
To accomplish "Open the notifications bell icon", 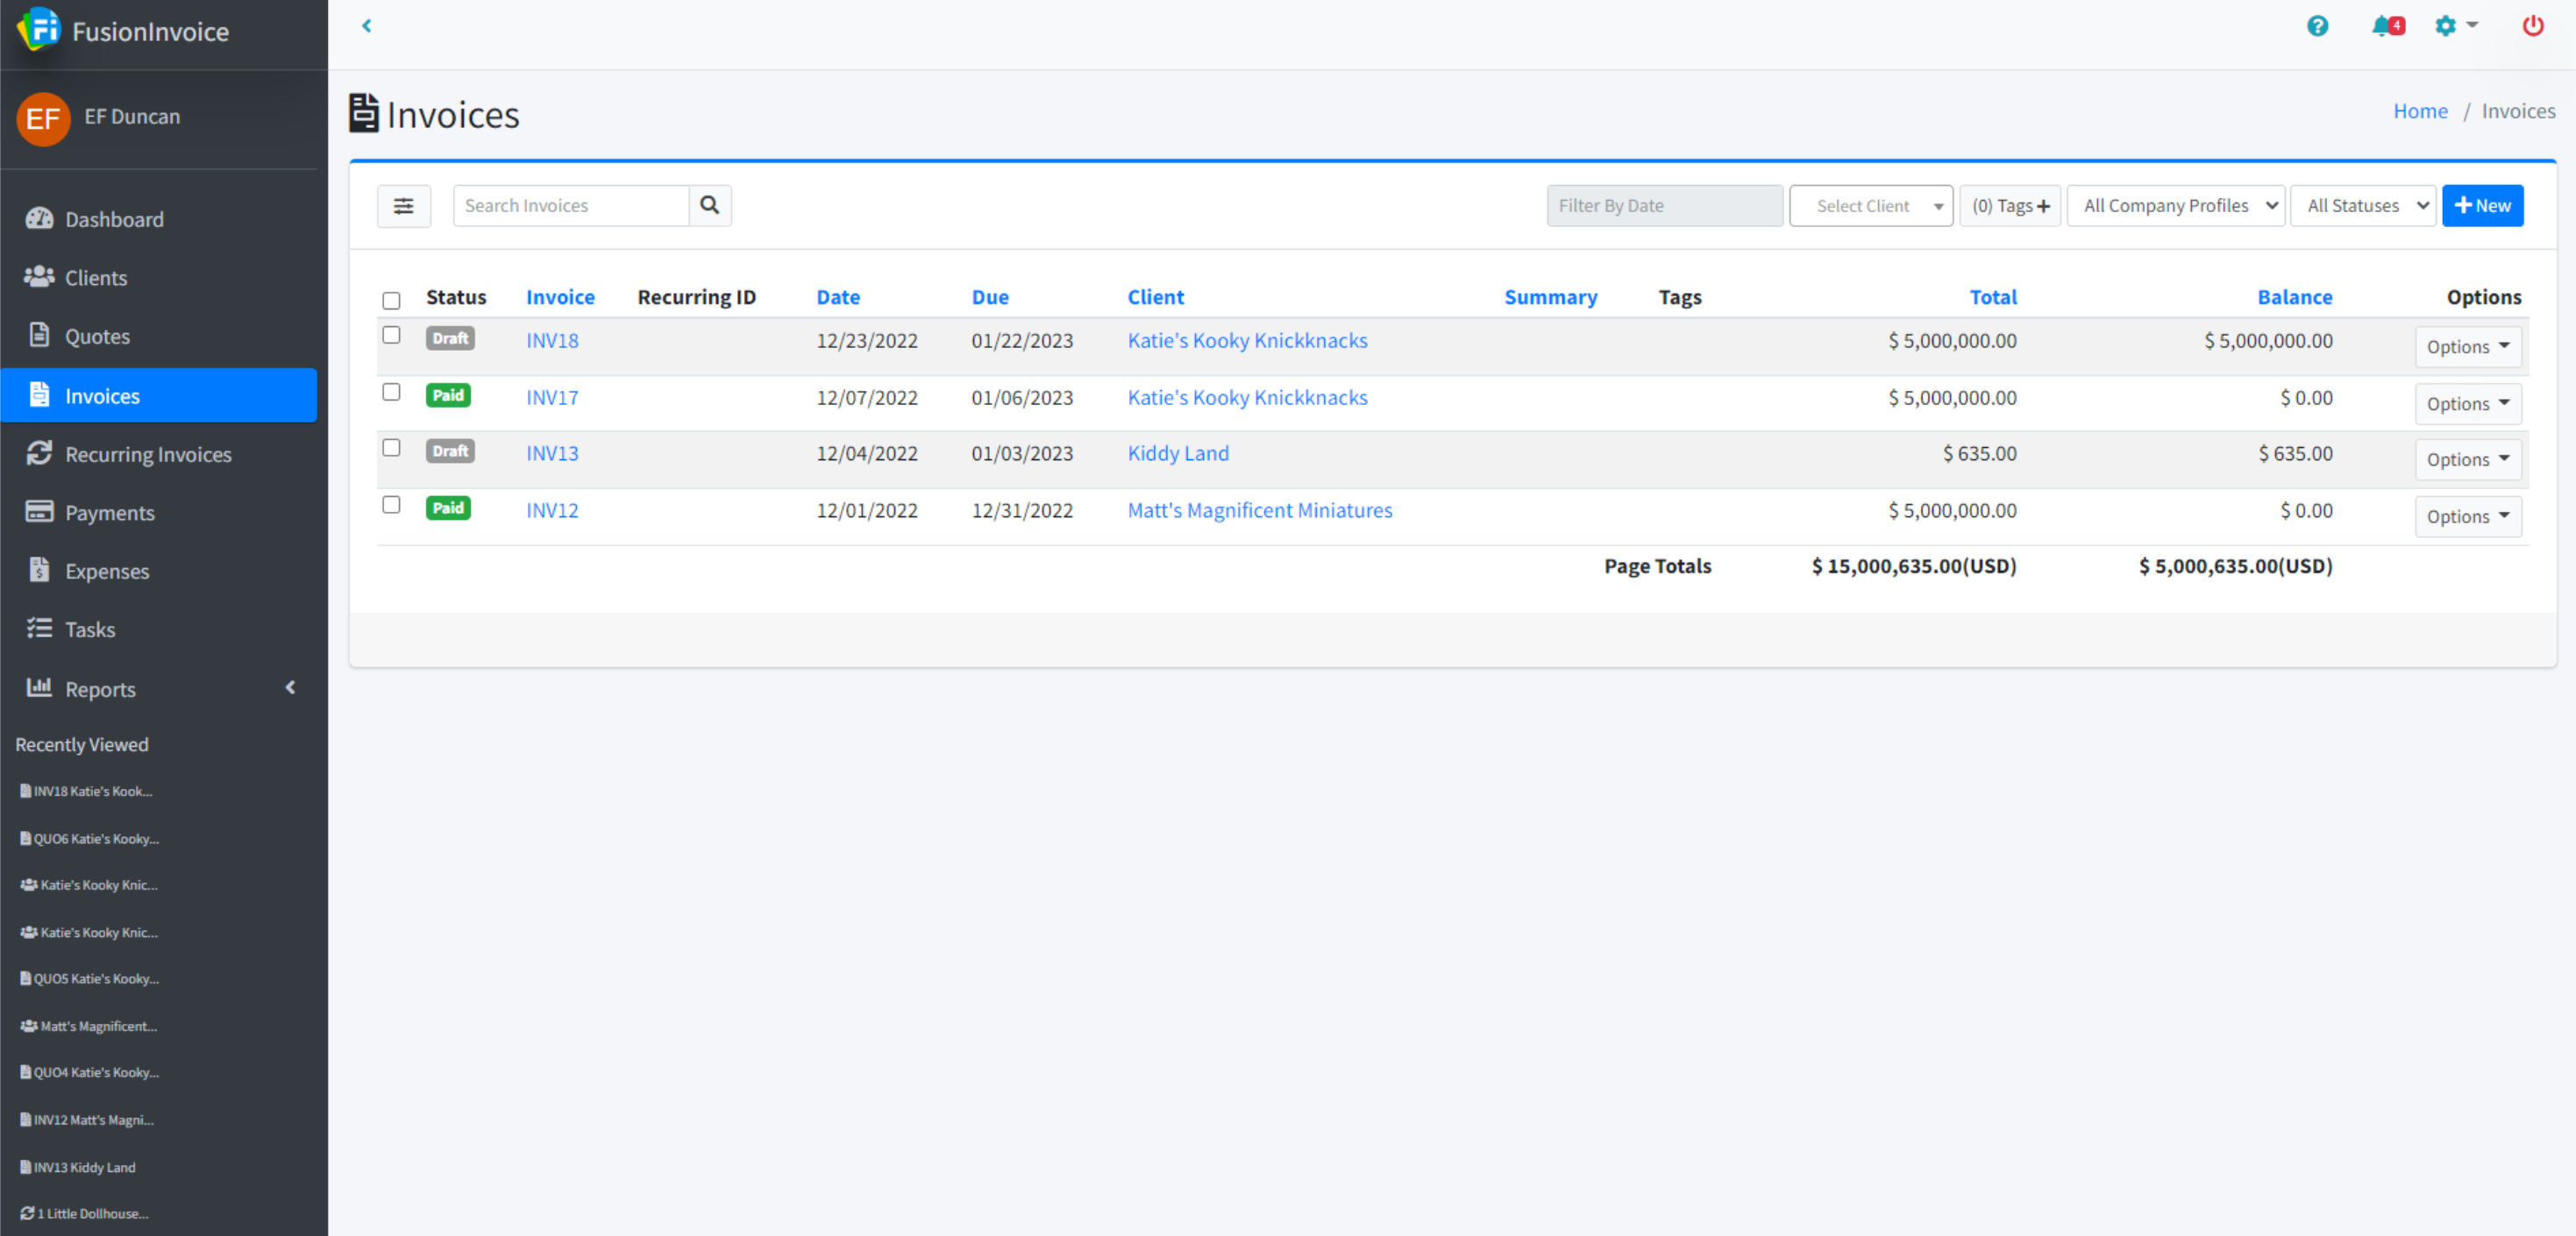I will pos(2385,26).
